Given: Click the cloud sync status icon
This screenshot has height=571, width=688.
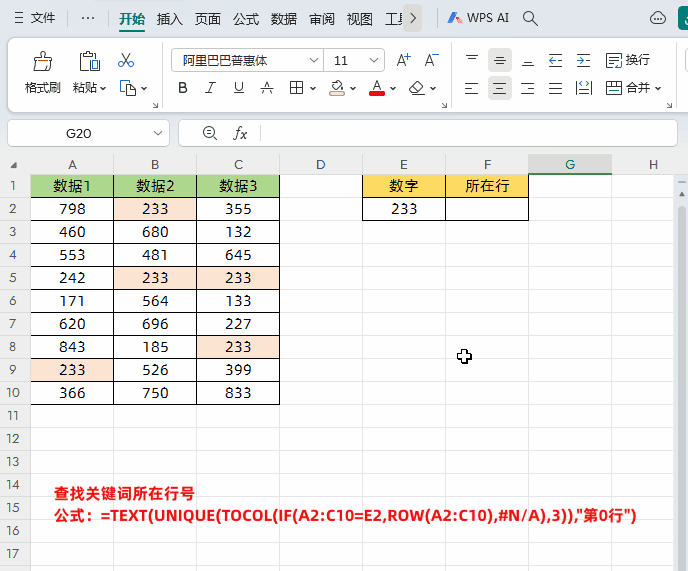Looking at the screenshot, I should click(x=658, y=18).
